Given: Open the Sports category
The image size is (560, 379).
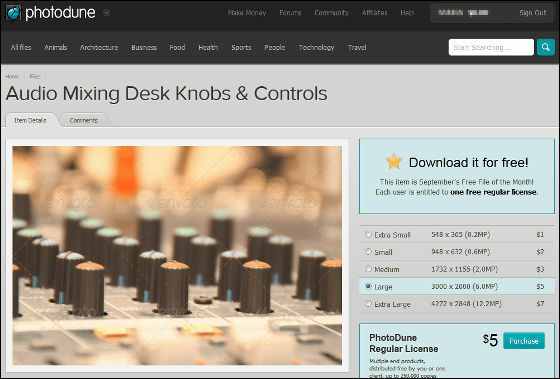Looking at the screenshot, I should [x=241, y=48].
